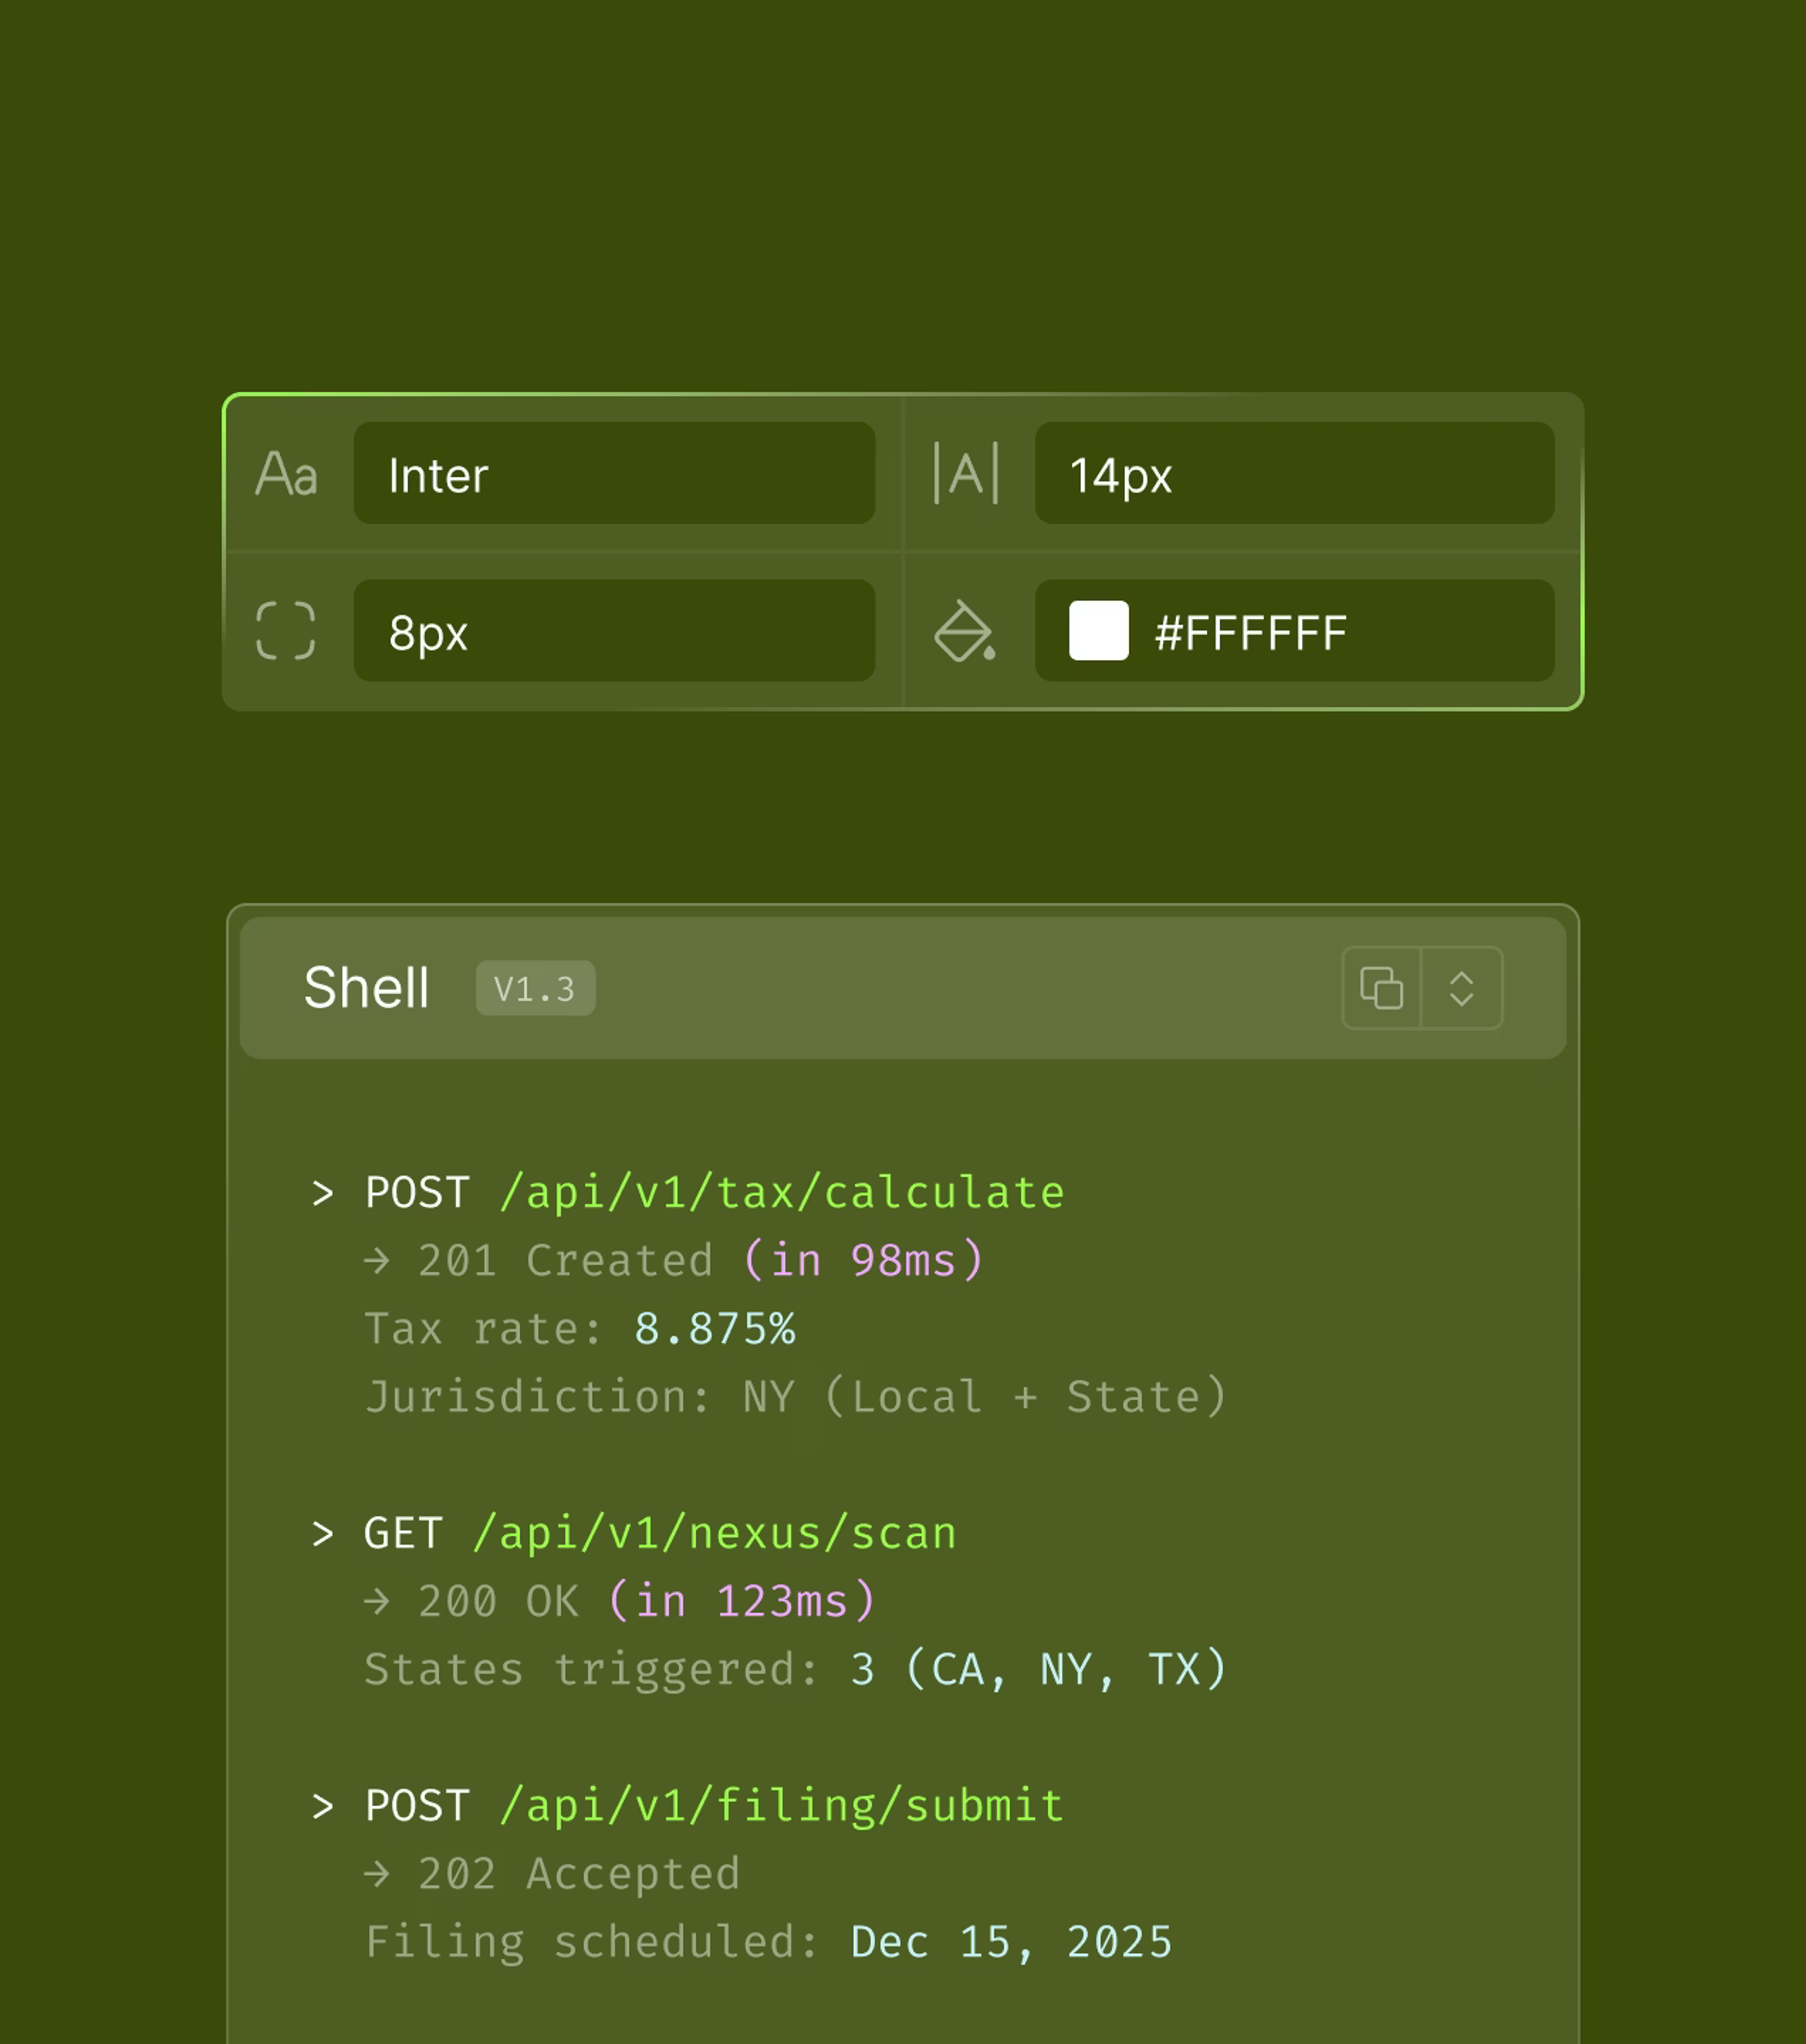The width and height of the screenshot is (1806, 2044).
Task: Click the 201 Created status line
Action: click(539, 1261)
